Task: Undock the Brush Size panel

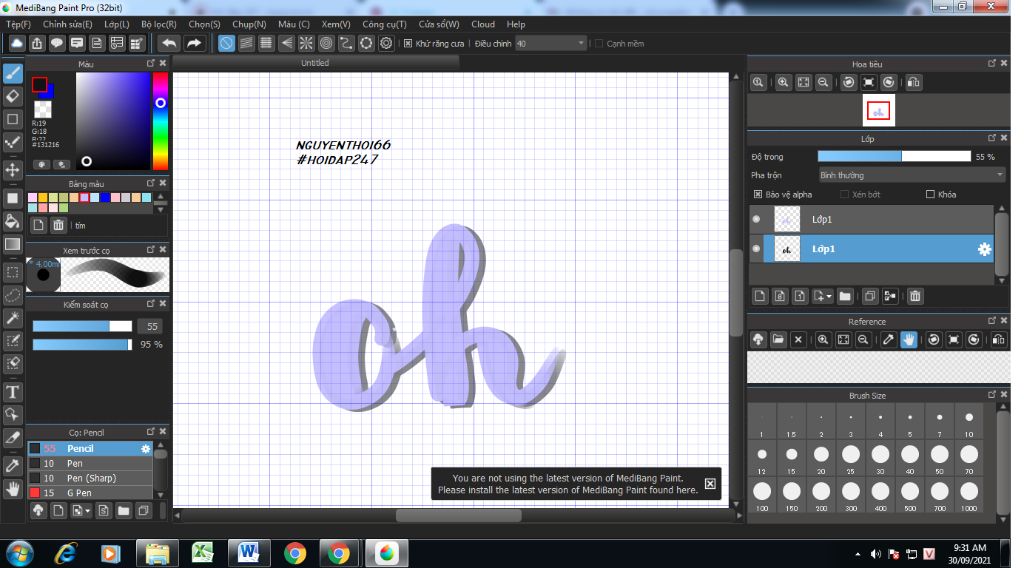Action: (x=992, y=395)
